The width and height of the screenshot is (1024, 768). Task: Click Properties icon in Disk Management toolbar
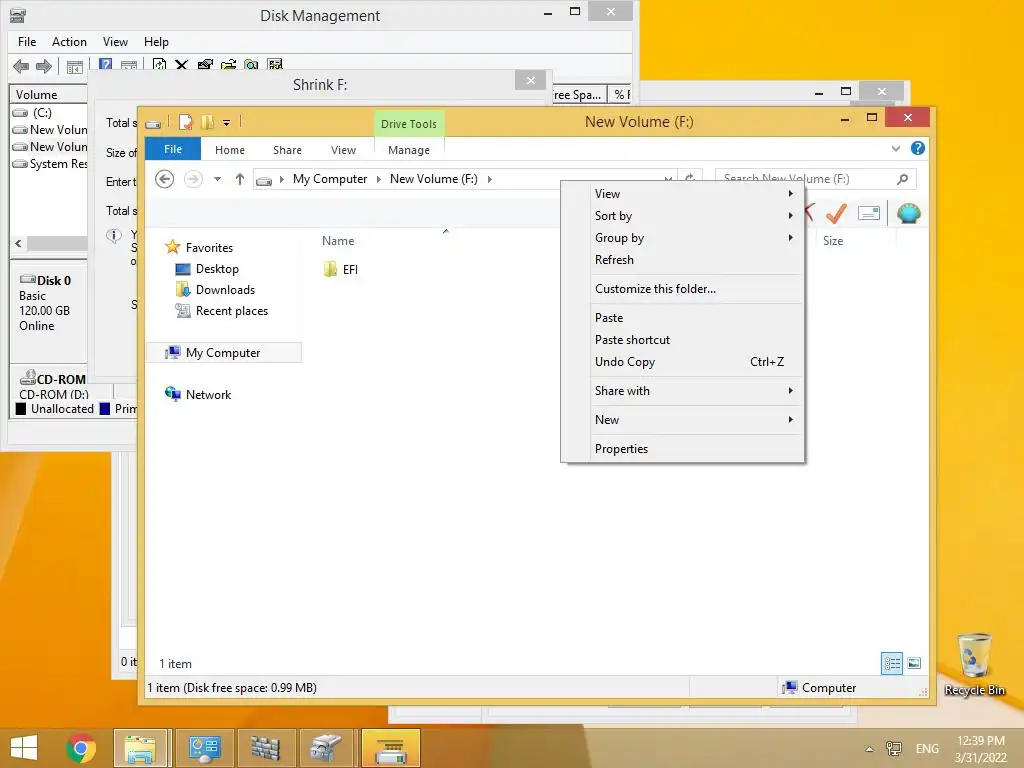click(x=205, y=65)
